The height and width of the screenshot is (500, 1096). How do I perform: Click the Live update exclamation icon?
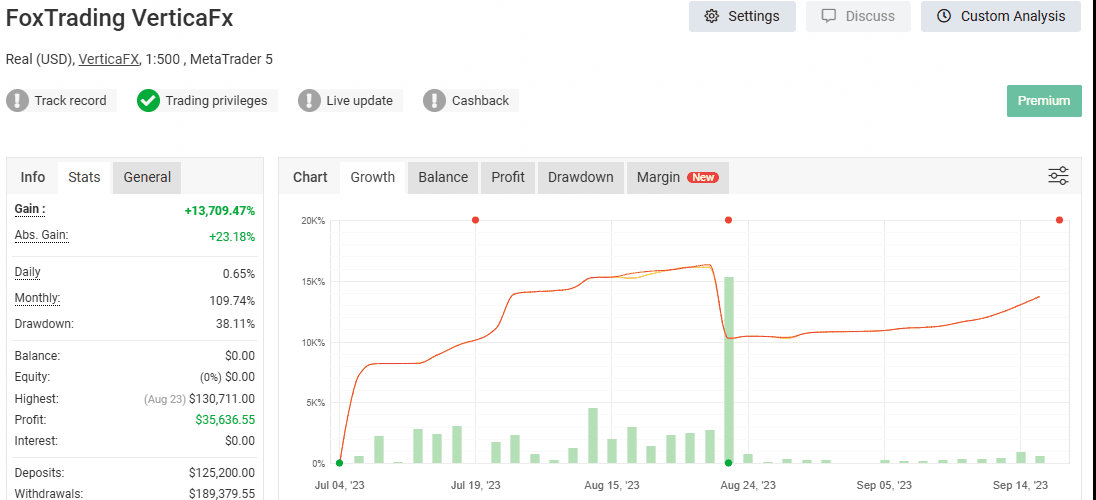309,101
